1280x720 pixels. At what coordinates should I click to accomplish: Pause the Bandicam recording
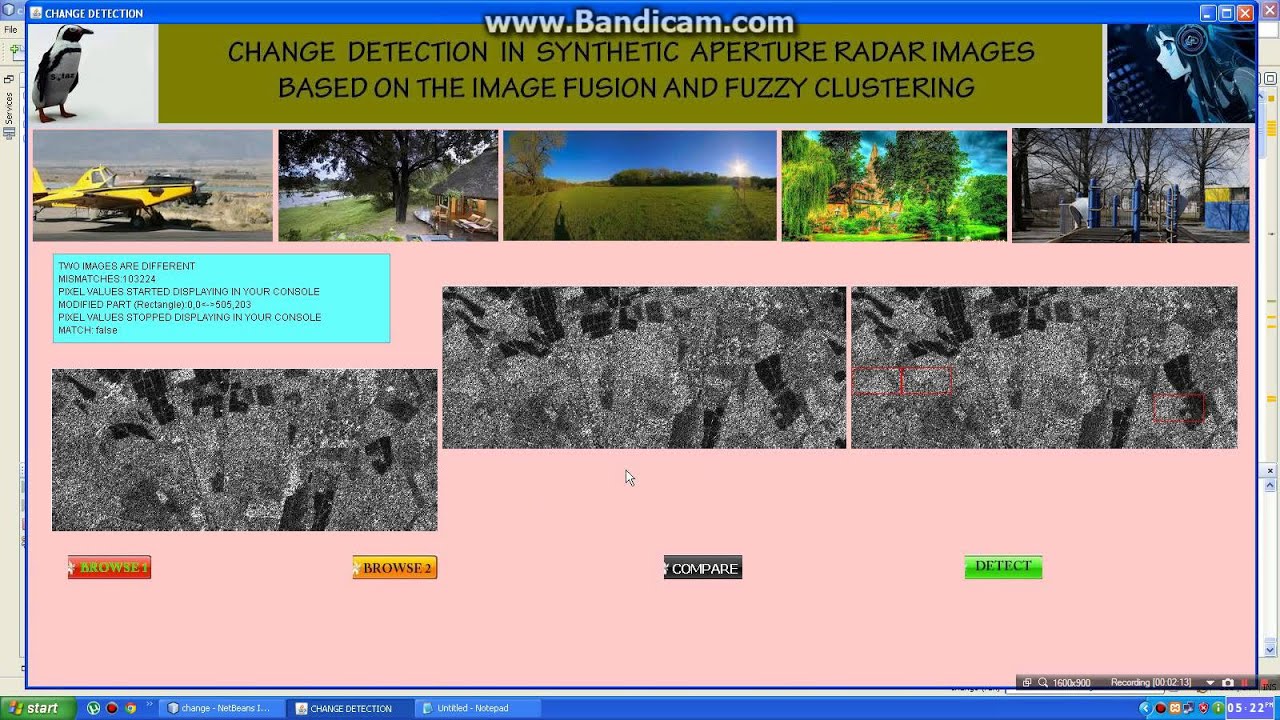click(x=1245, y=683)
